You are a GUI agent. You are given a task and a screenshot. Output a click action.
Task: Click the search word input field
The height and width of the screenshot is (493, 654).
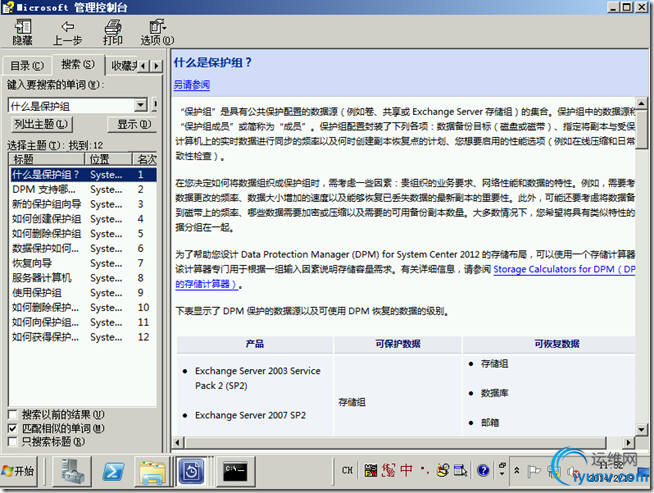pos(72,106)
